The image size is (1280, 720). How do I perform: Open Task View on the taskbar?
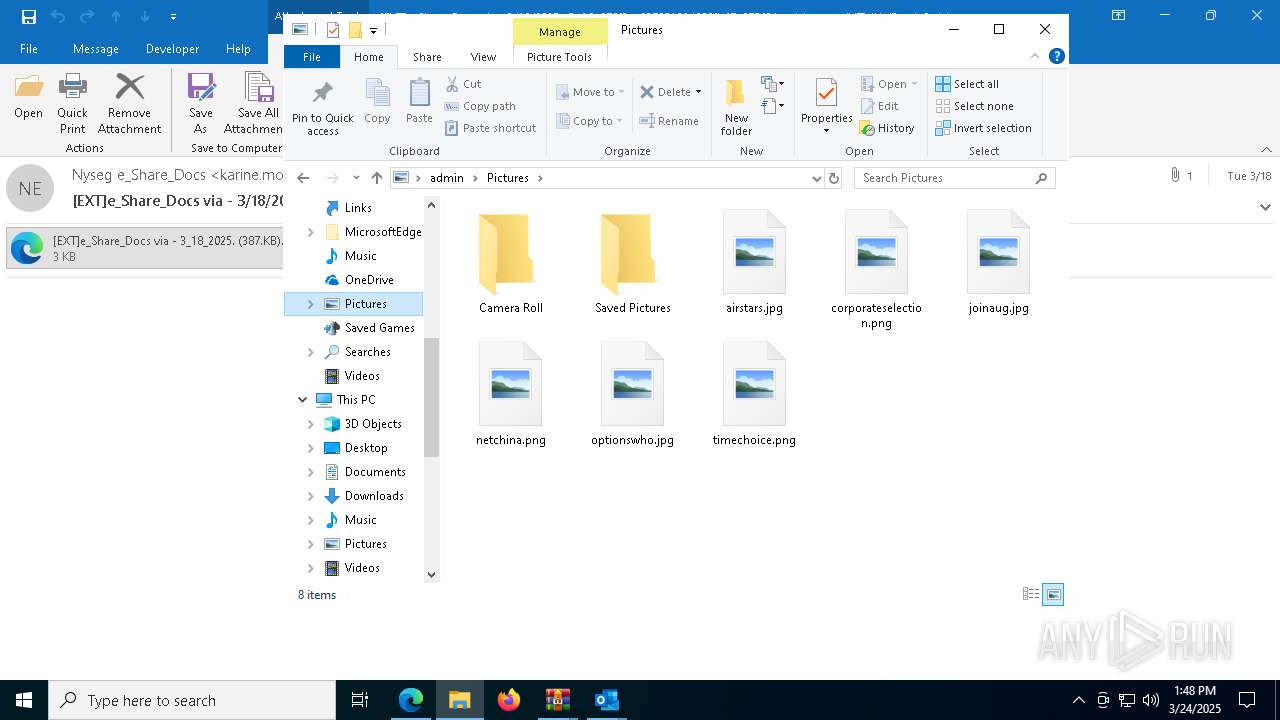(360, 700)
